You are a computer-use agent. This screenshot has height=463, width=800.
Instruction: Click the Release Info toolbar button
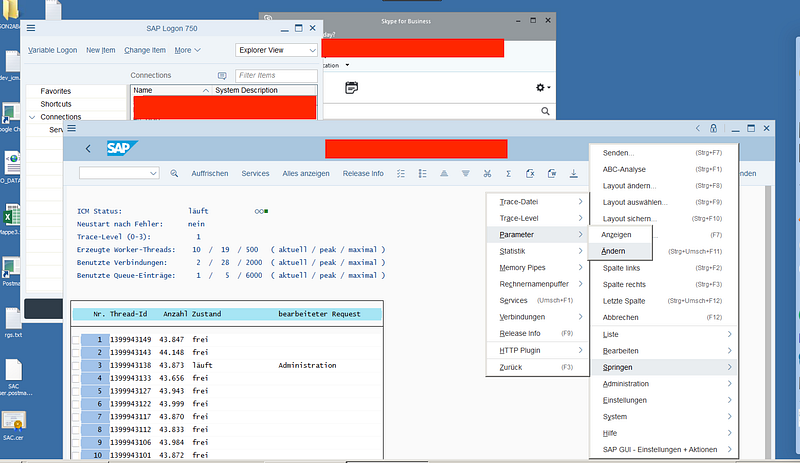(x=363, y=174)
